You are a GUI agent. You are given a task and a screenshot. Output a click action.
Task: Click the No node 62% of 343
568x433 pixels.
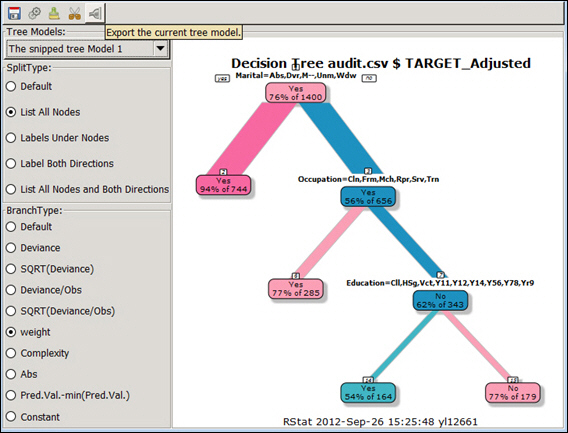point(440,300)
